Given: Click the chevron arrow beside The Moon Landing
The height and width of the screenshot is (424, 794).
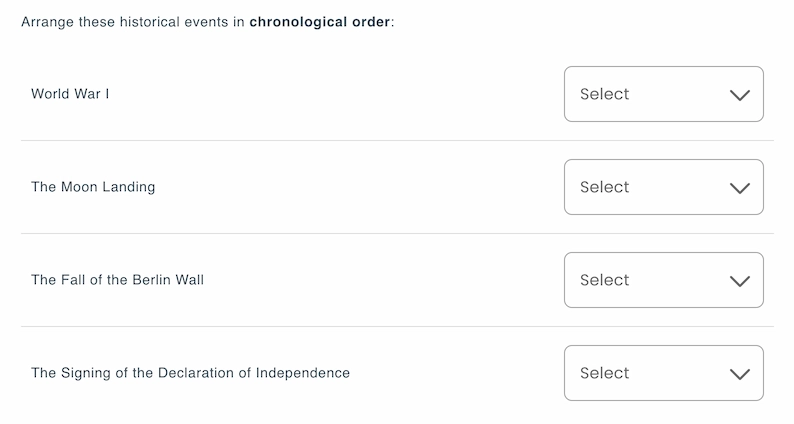Looking at the screenshot, I should pos(740,188).
